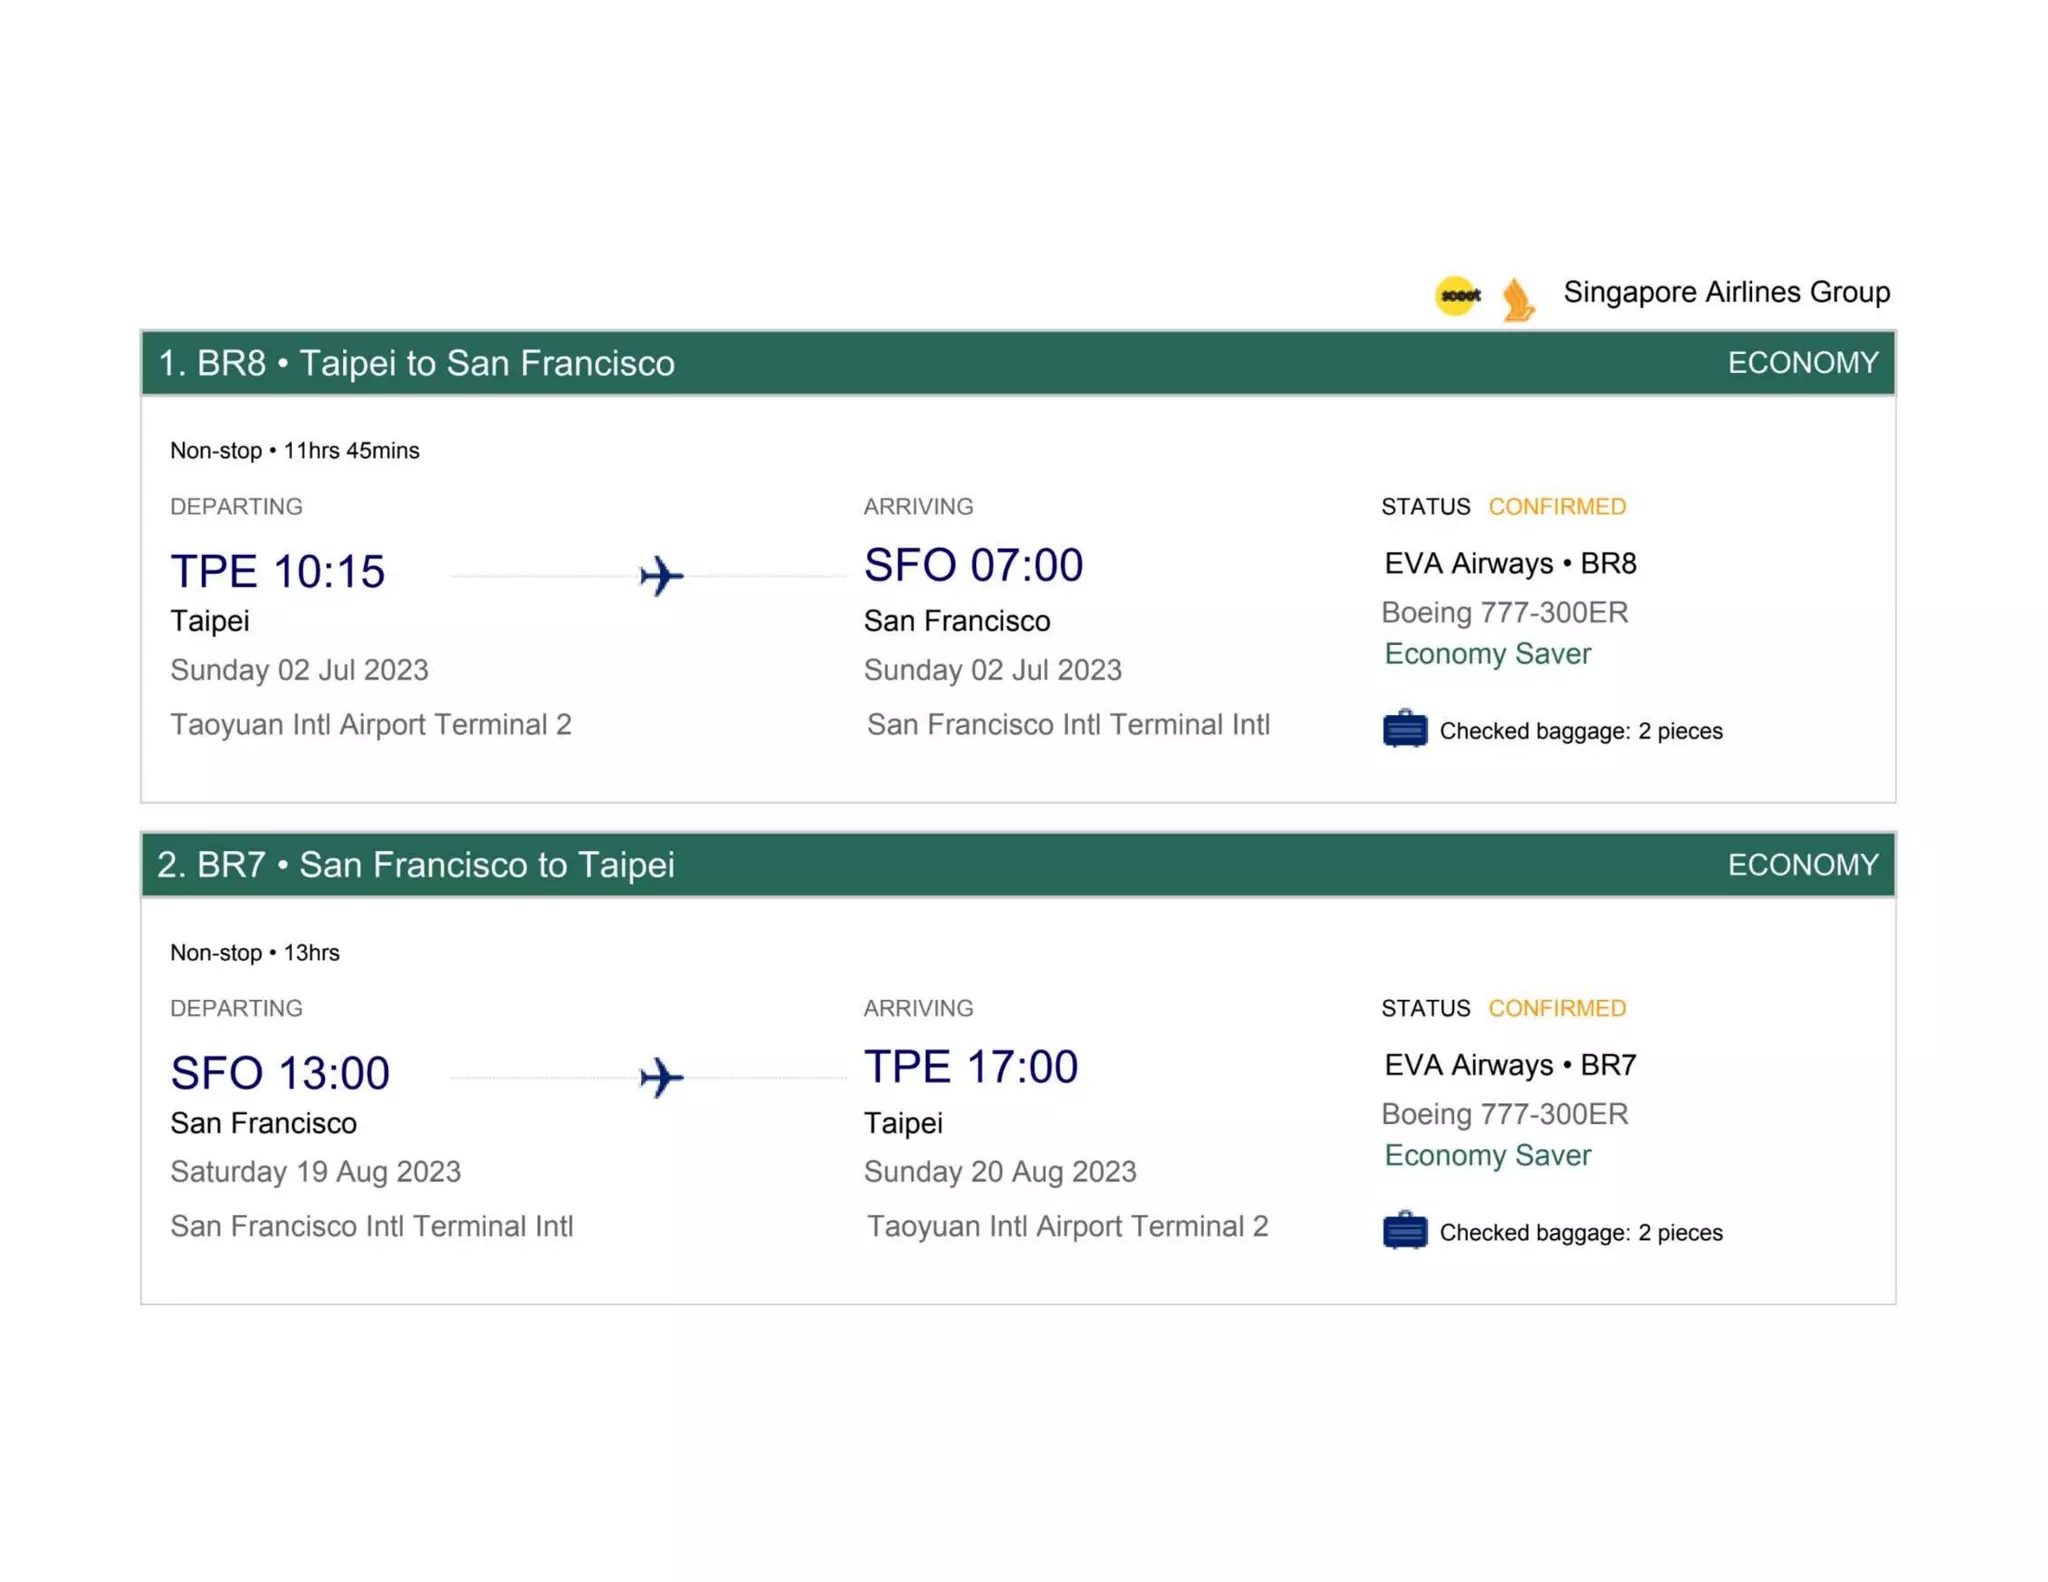
Task: Click the baggage suitcase icon for BR7
Action: [x=1405, y=1231]
